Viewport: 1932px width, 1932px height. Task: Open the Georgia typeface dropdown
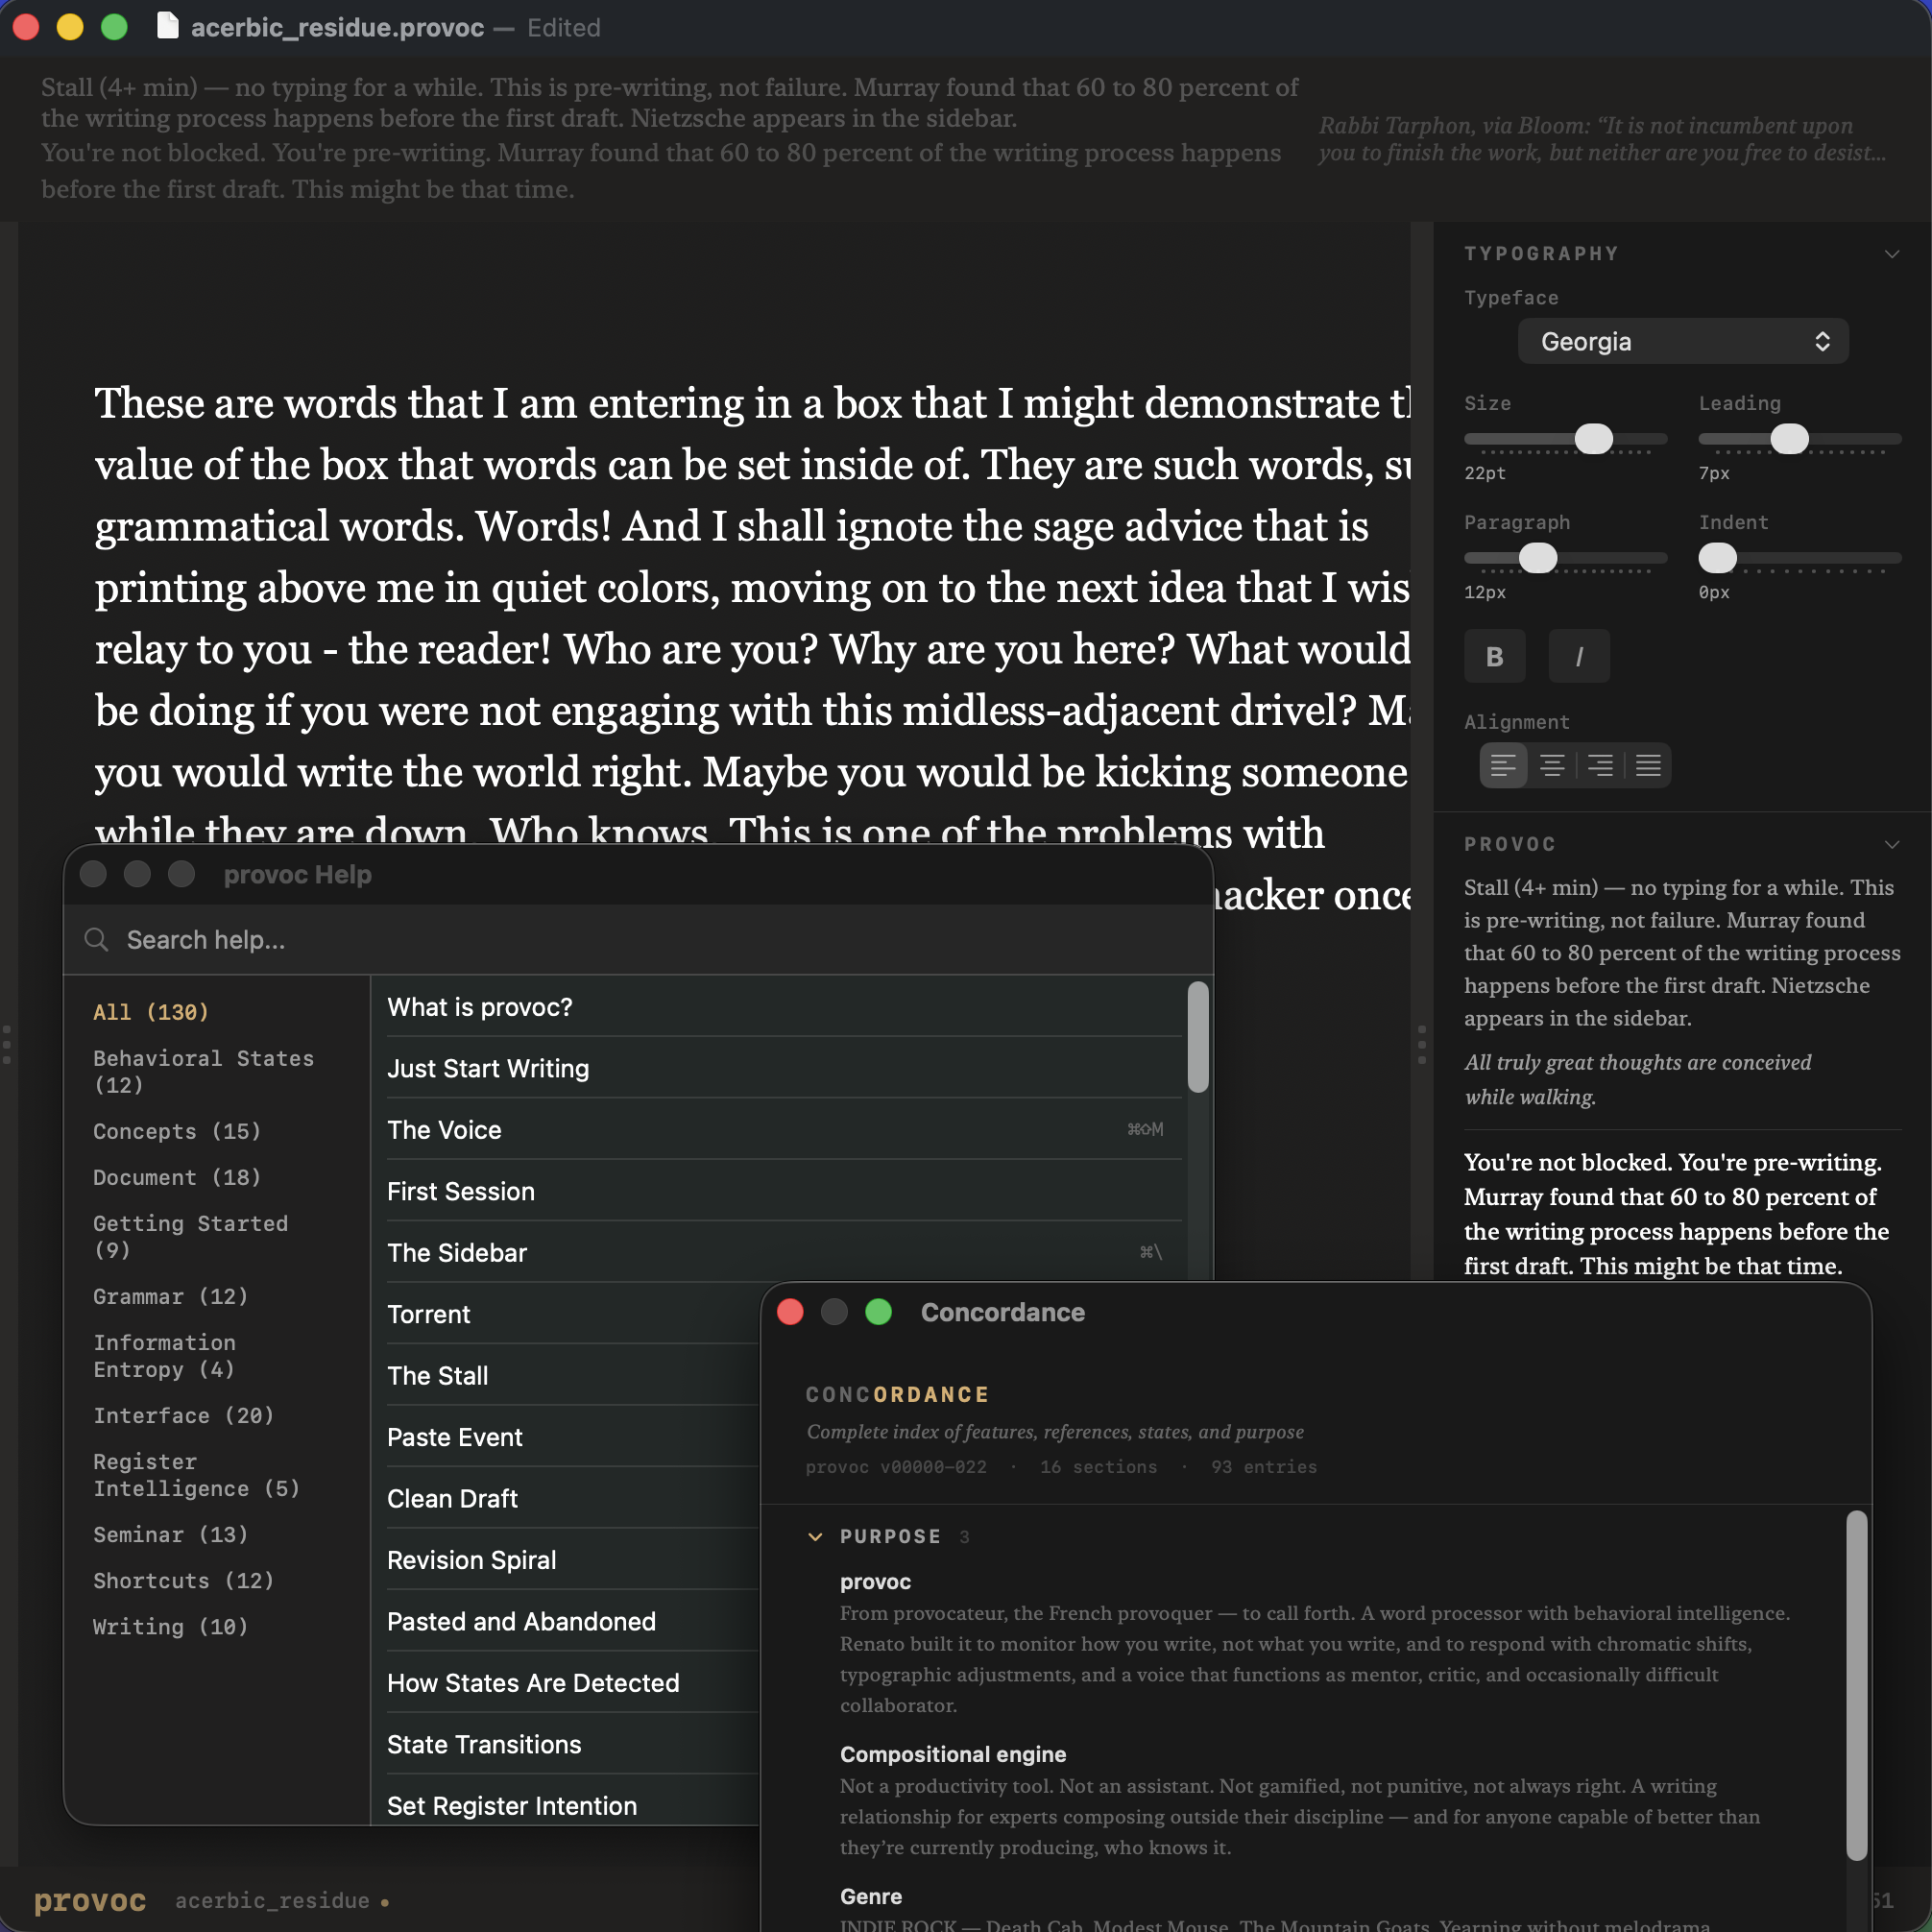(x=1681, y=341)
